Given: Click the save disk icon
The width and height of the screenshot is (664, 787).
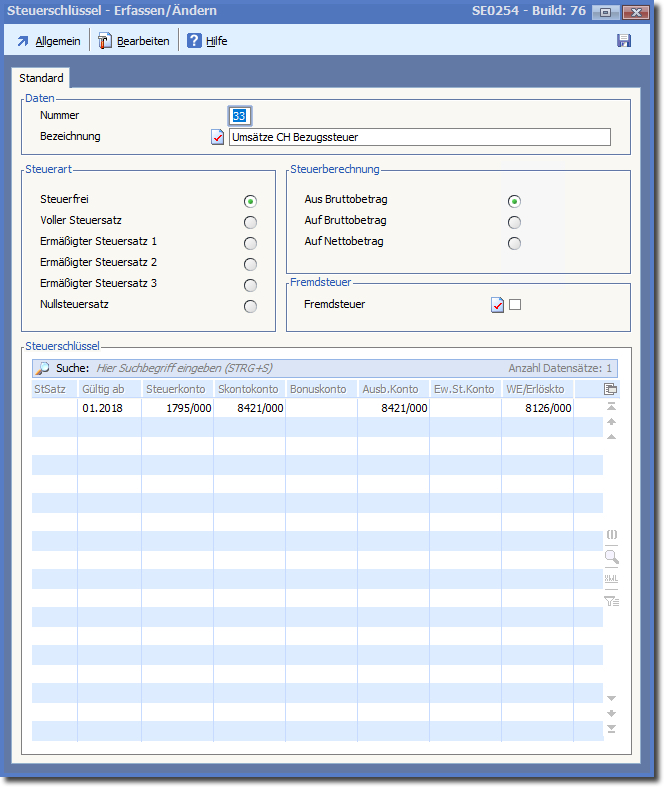Looking at the screenshot, I should click(624, 41).
